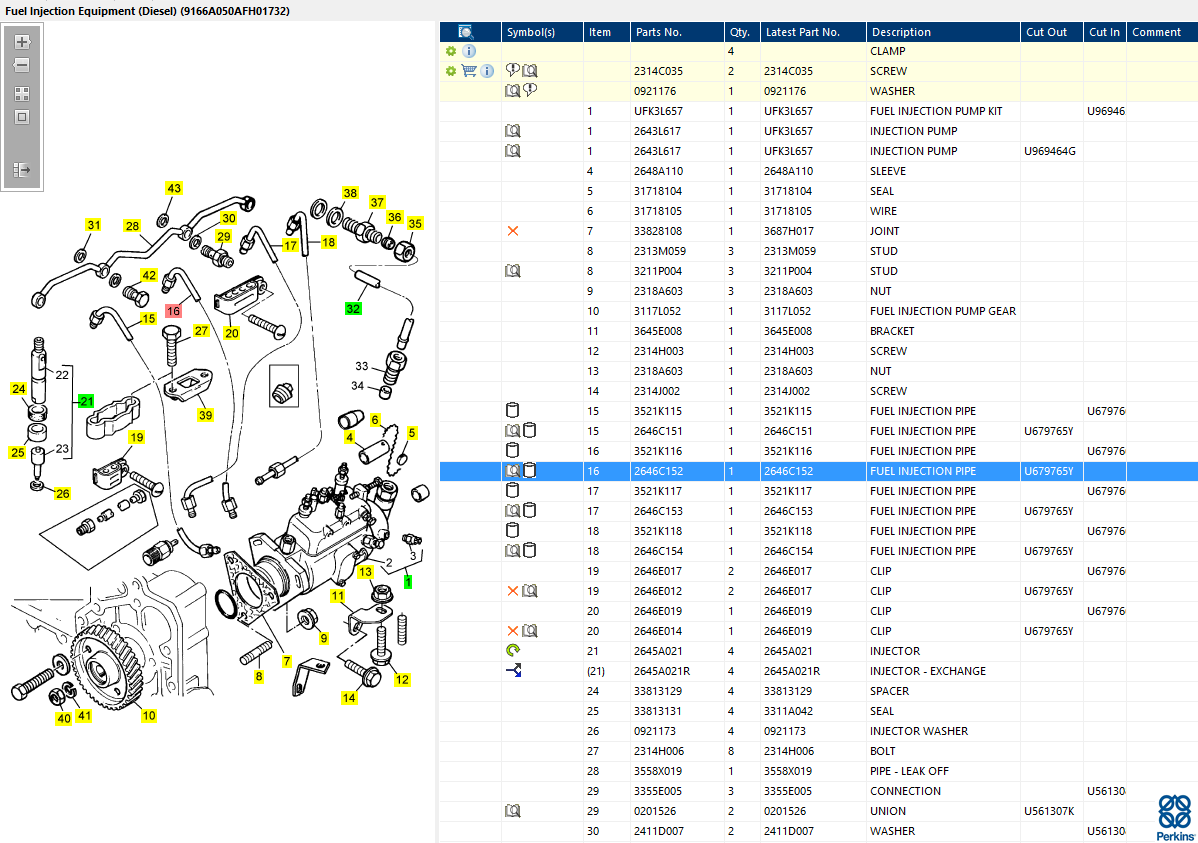Screen dimensions: 1198x843
Task: Click the four-squares view icon in diagram toolbar
Action: coord(22,93)
